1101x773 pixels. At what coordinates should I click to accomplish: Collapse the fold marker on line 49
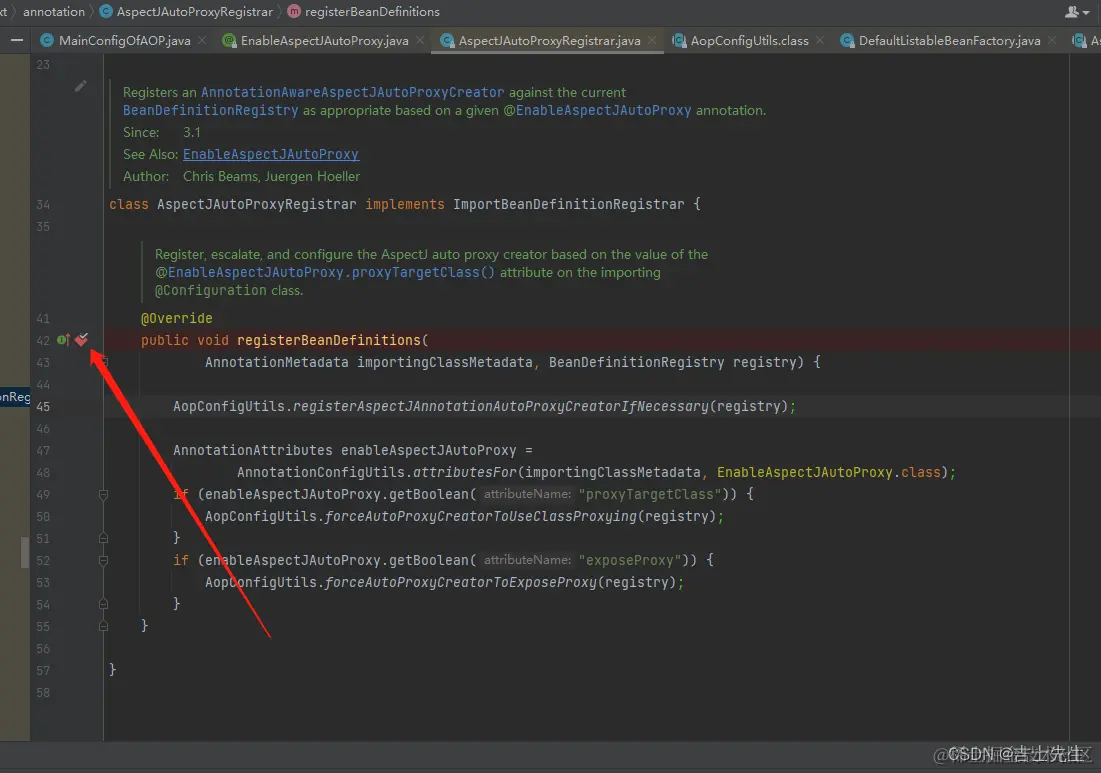(x=103, y=494)
